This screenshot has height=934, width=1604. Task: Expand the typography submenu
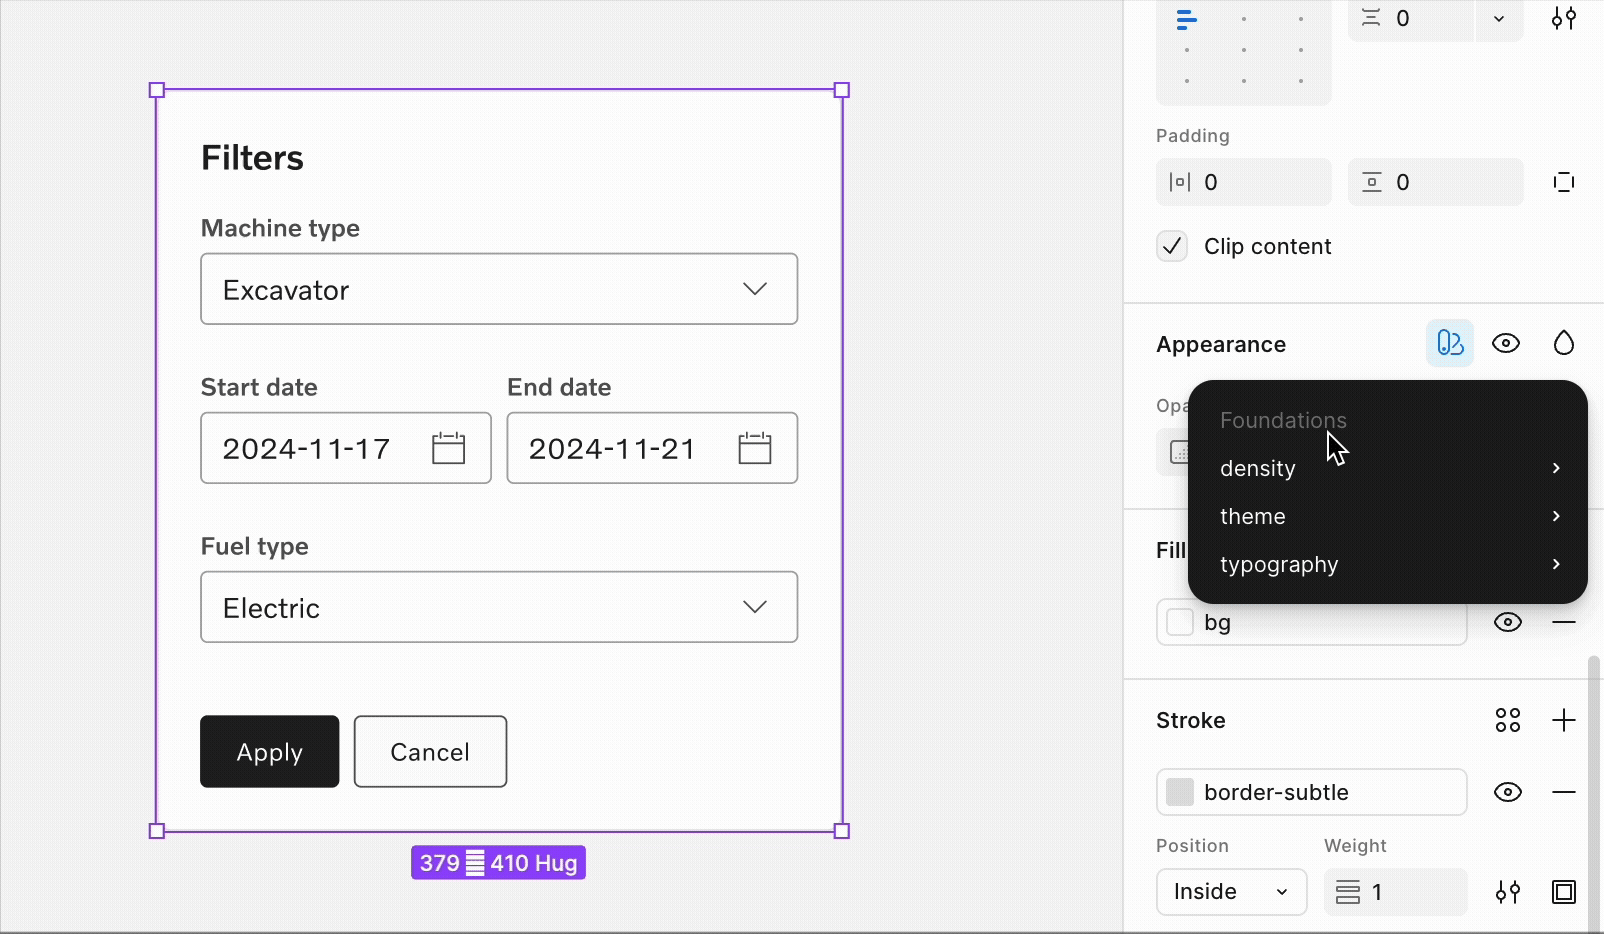(x=1280, y=565)
